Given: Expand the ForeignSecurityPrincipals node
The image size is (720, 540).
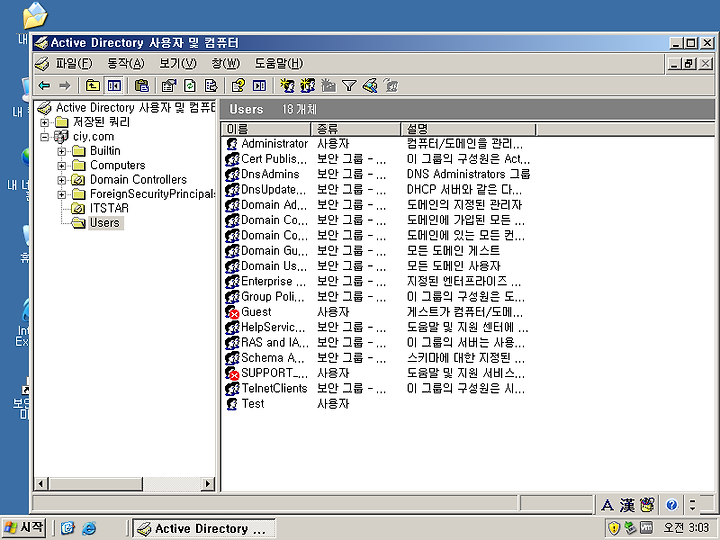Looking at the screenshot, I should pos(62,194).
